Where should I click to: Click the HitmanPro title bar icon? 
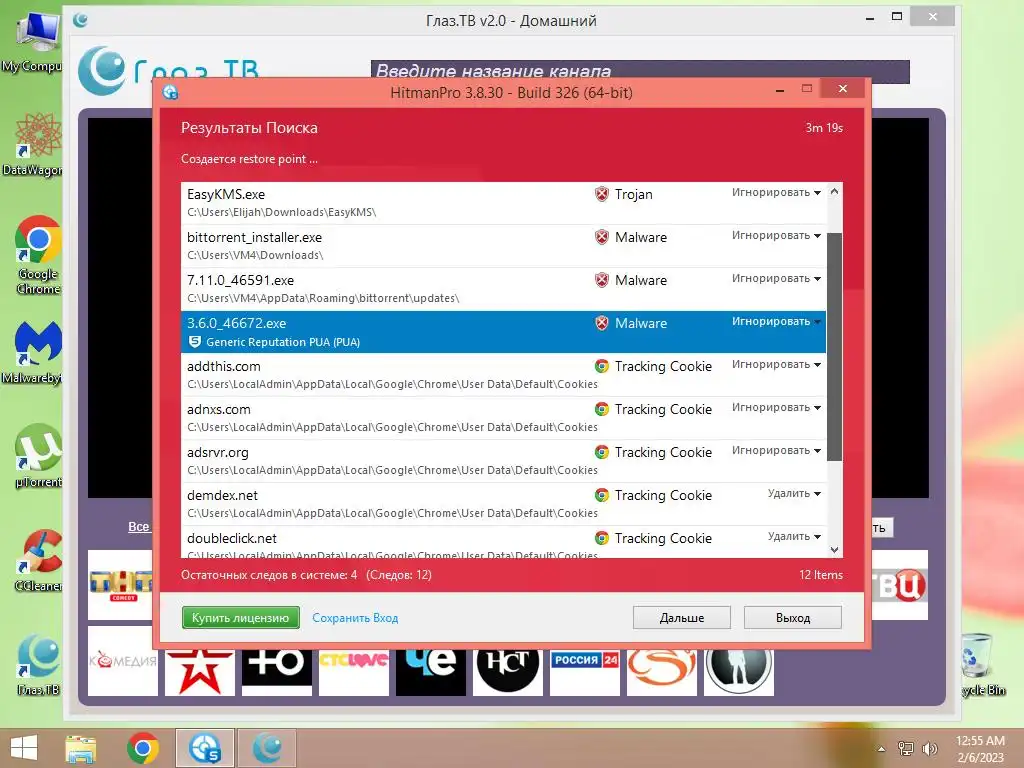[170, 93]
